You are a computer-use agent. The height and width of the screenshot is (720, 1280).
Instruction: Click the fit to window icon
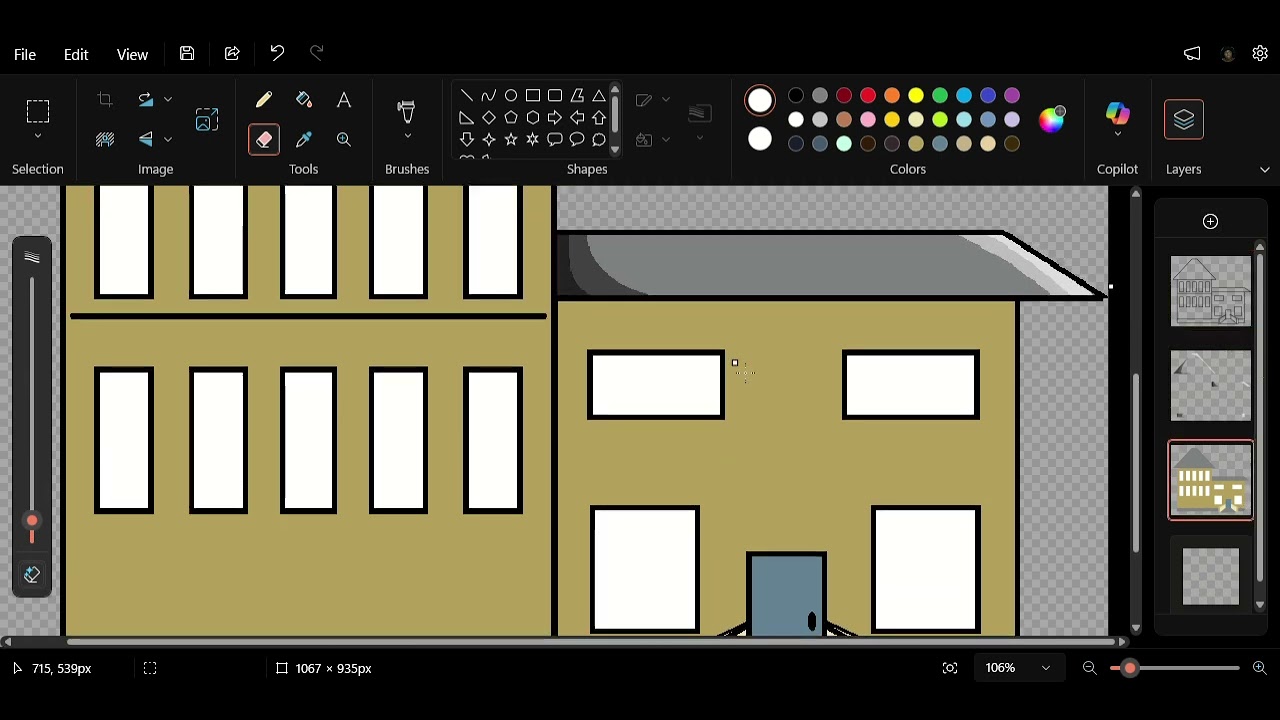(x=950, y=668)
